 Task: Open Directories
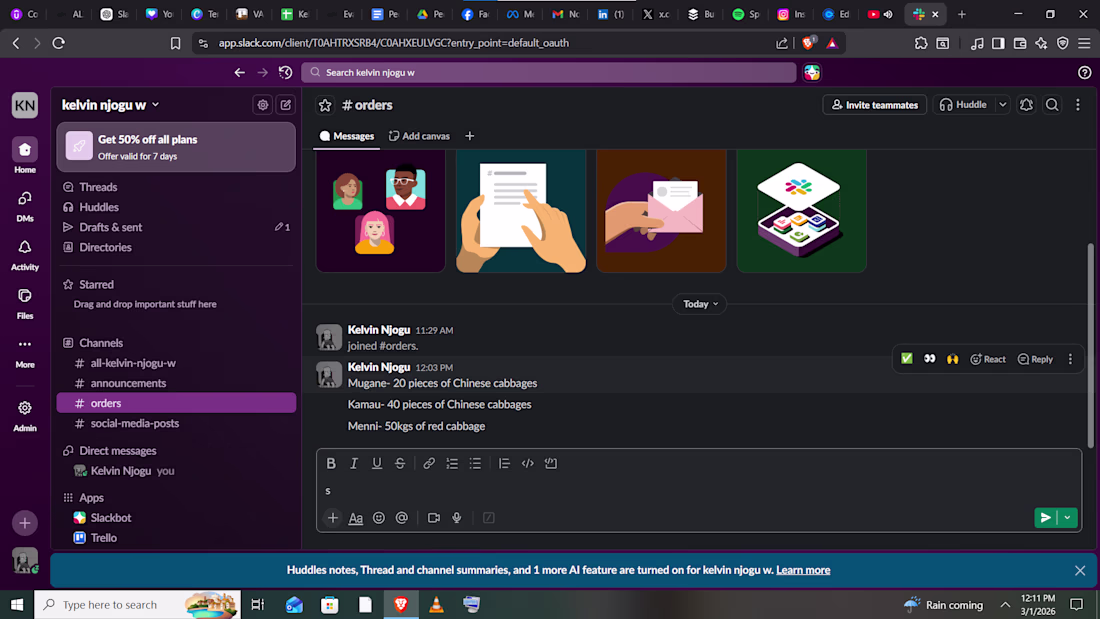click(176, 247)
